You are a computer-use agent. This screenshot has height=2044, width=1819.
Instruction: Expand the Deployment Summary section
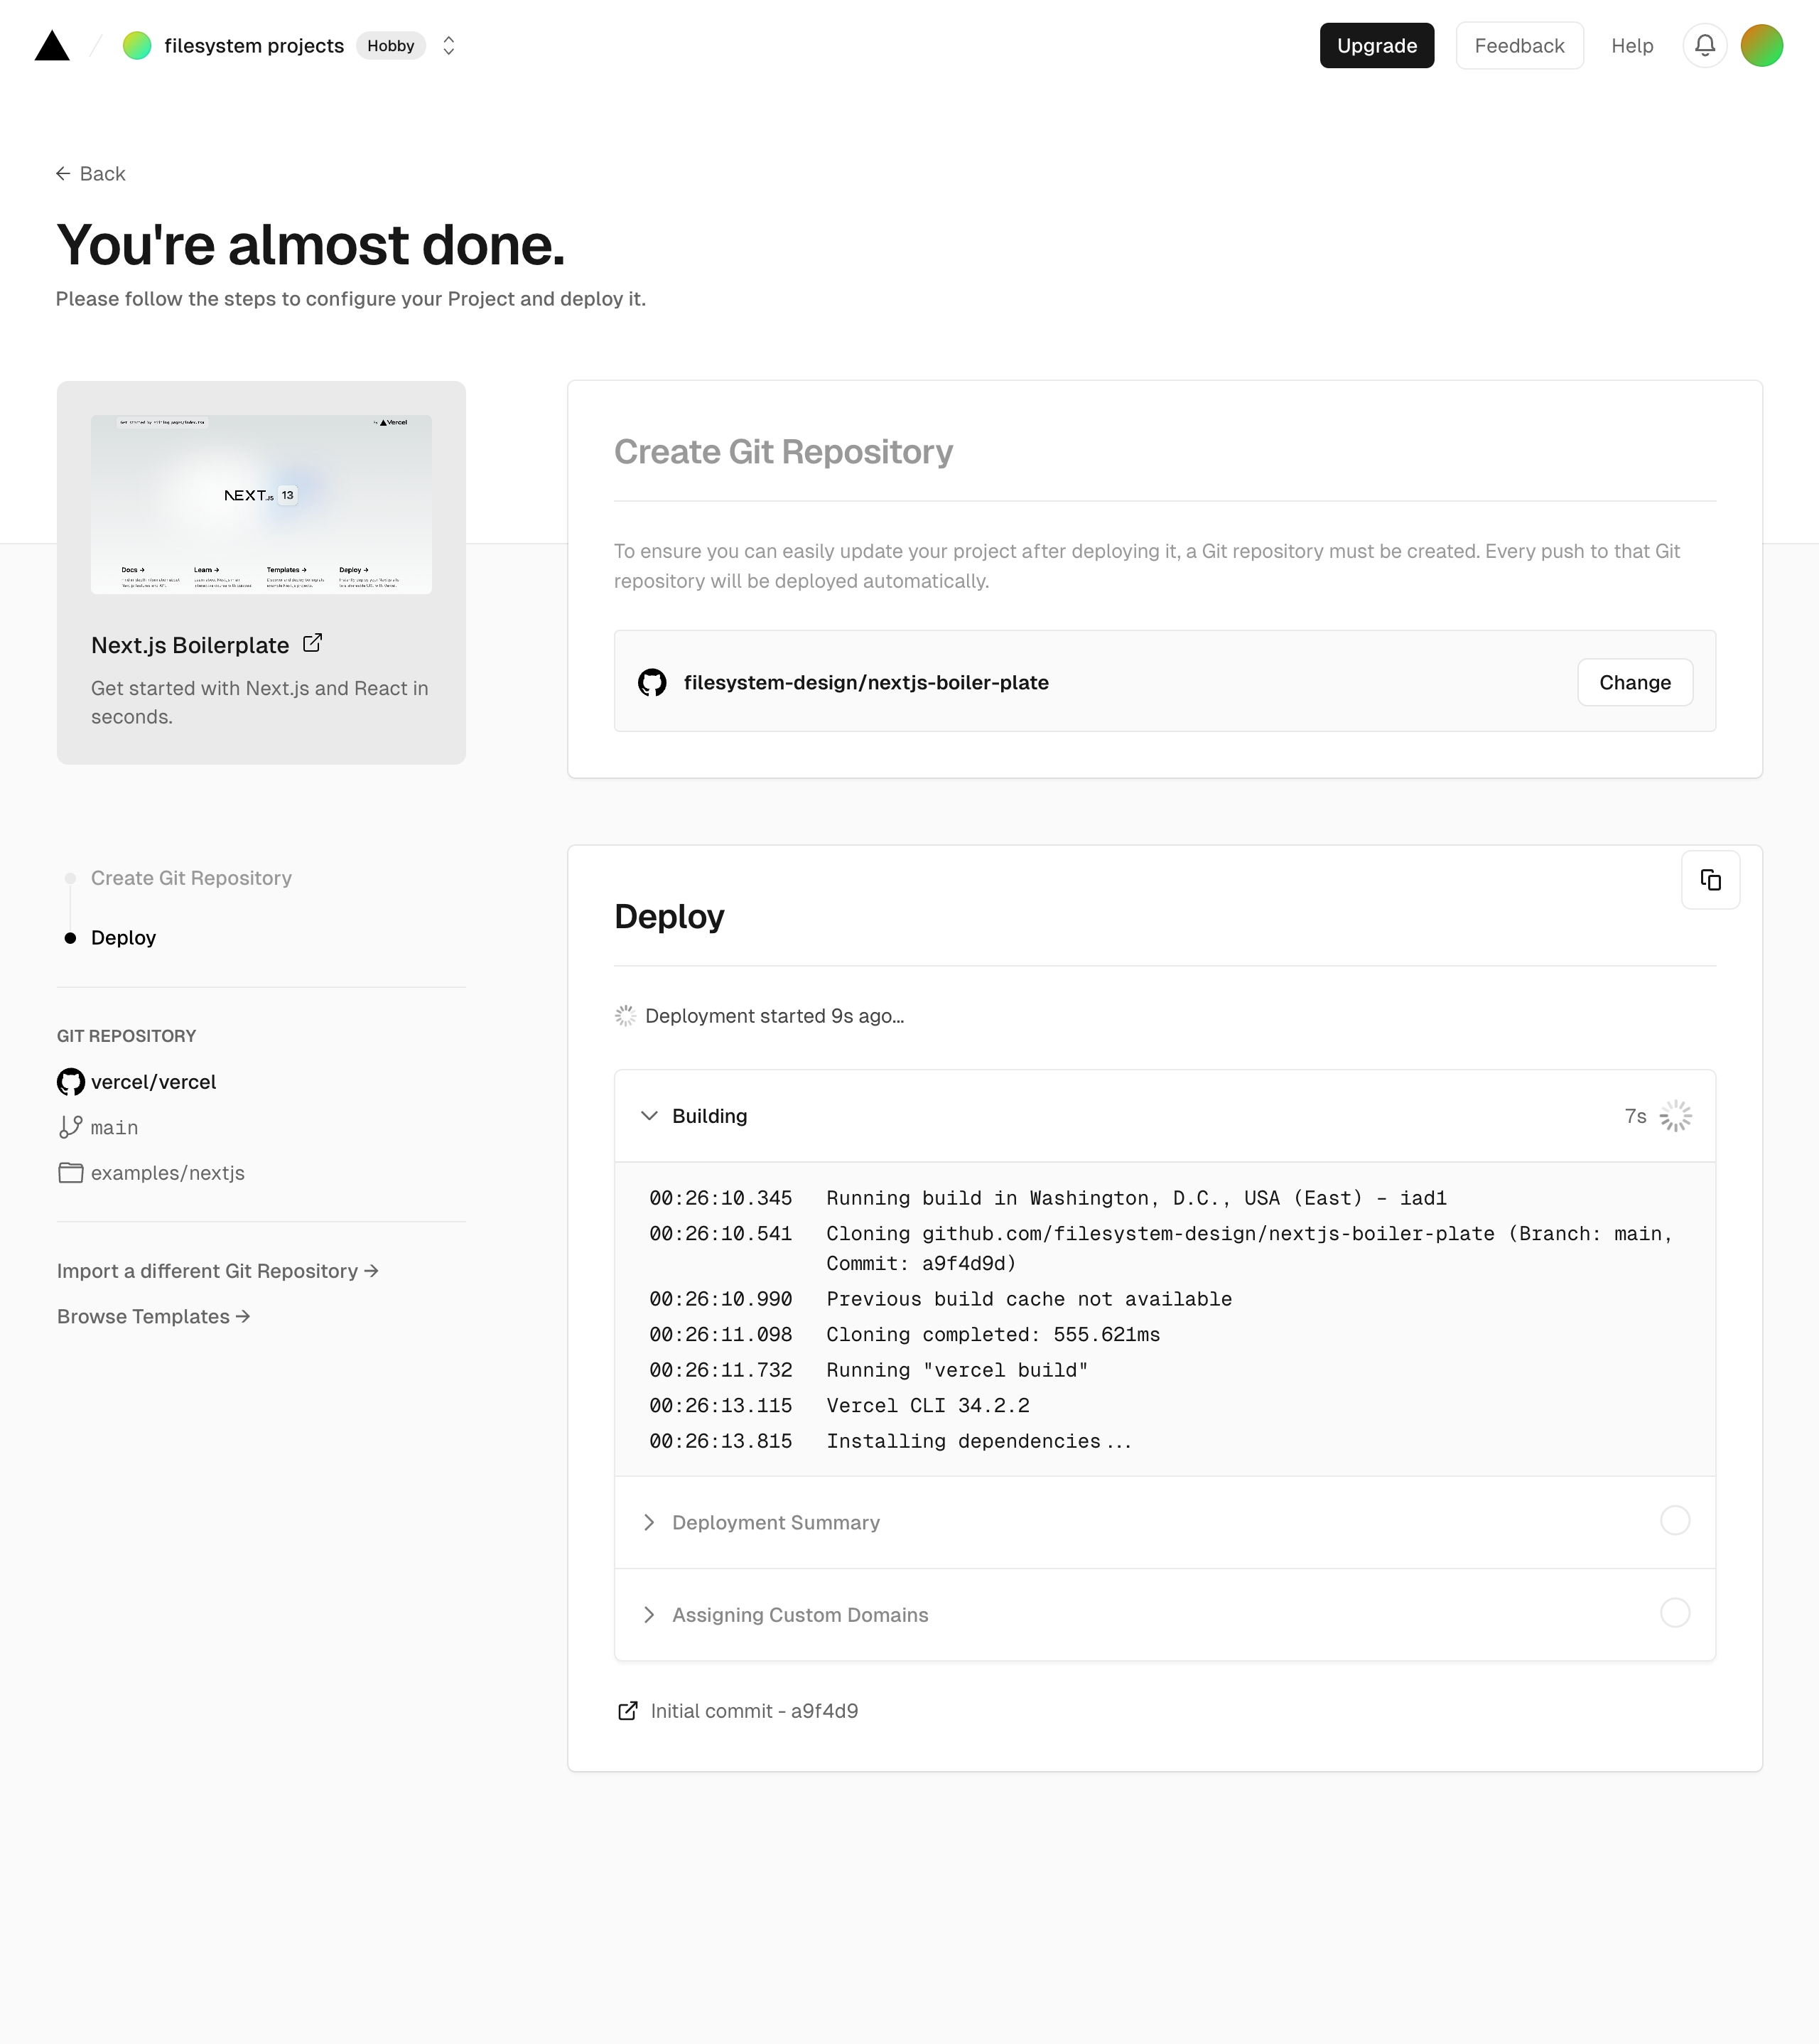[x=1165, y=1522]
